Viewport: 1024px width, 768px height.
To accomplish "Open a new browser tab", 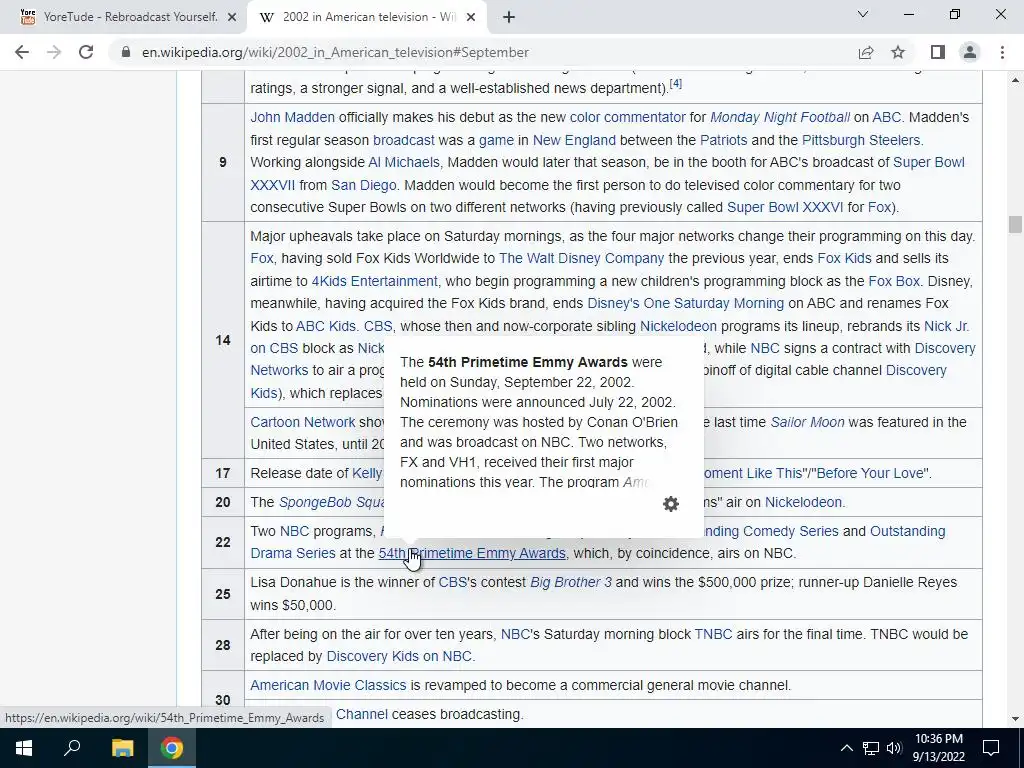I will [x=509, y=18].
